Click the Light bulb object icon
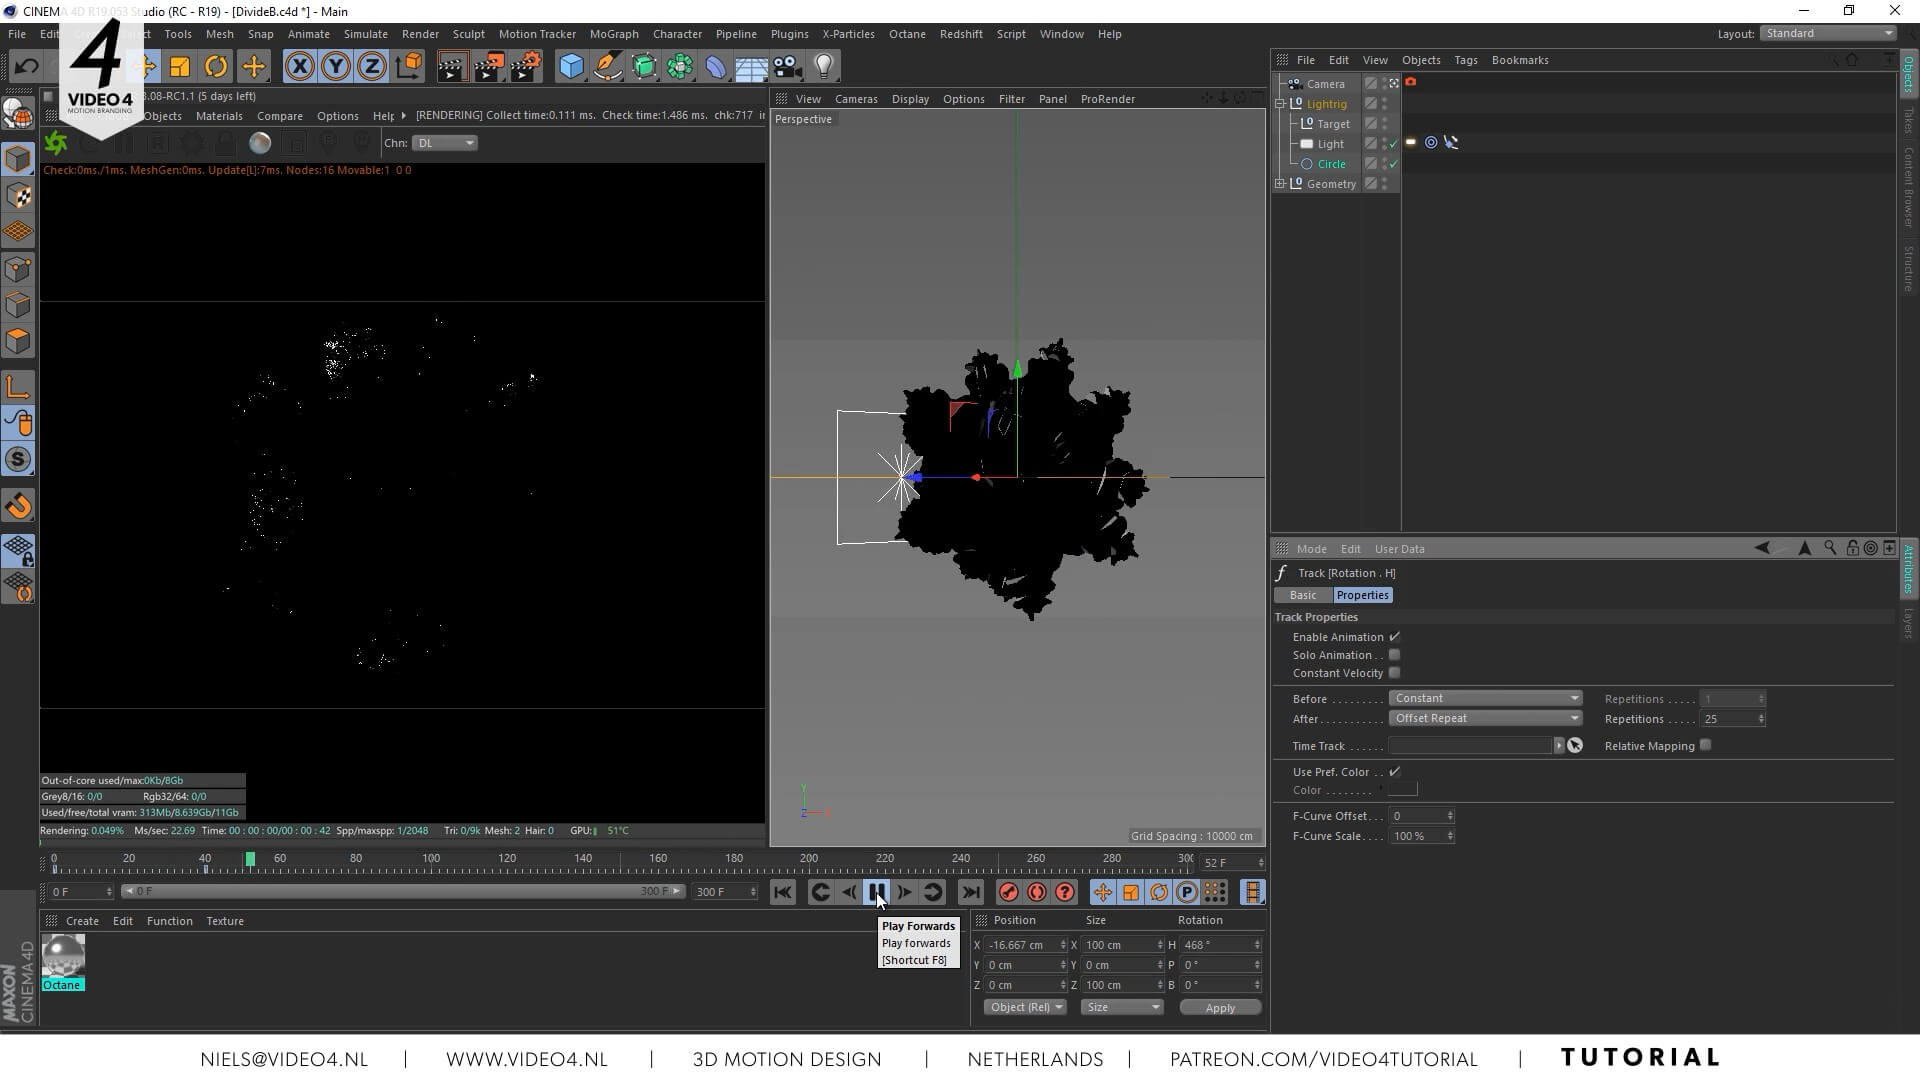Image resolution: width=1920 pixels, height=1080 pixels. tap(823, 67)
